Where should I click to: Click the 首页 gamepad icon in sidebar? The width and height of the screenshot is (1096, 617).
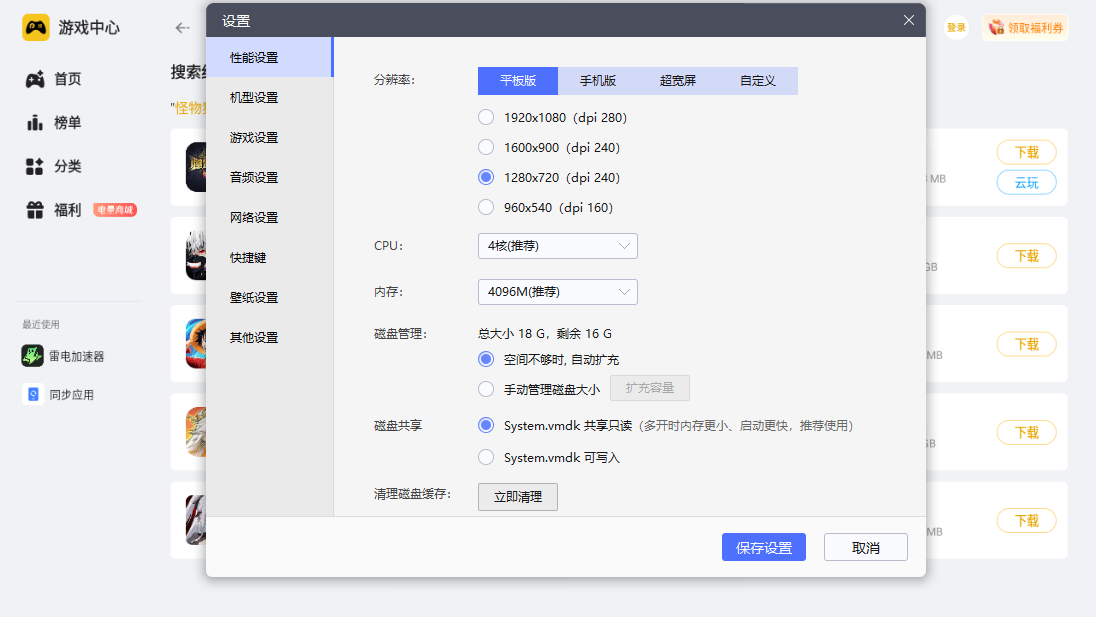pos(35,79)
